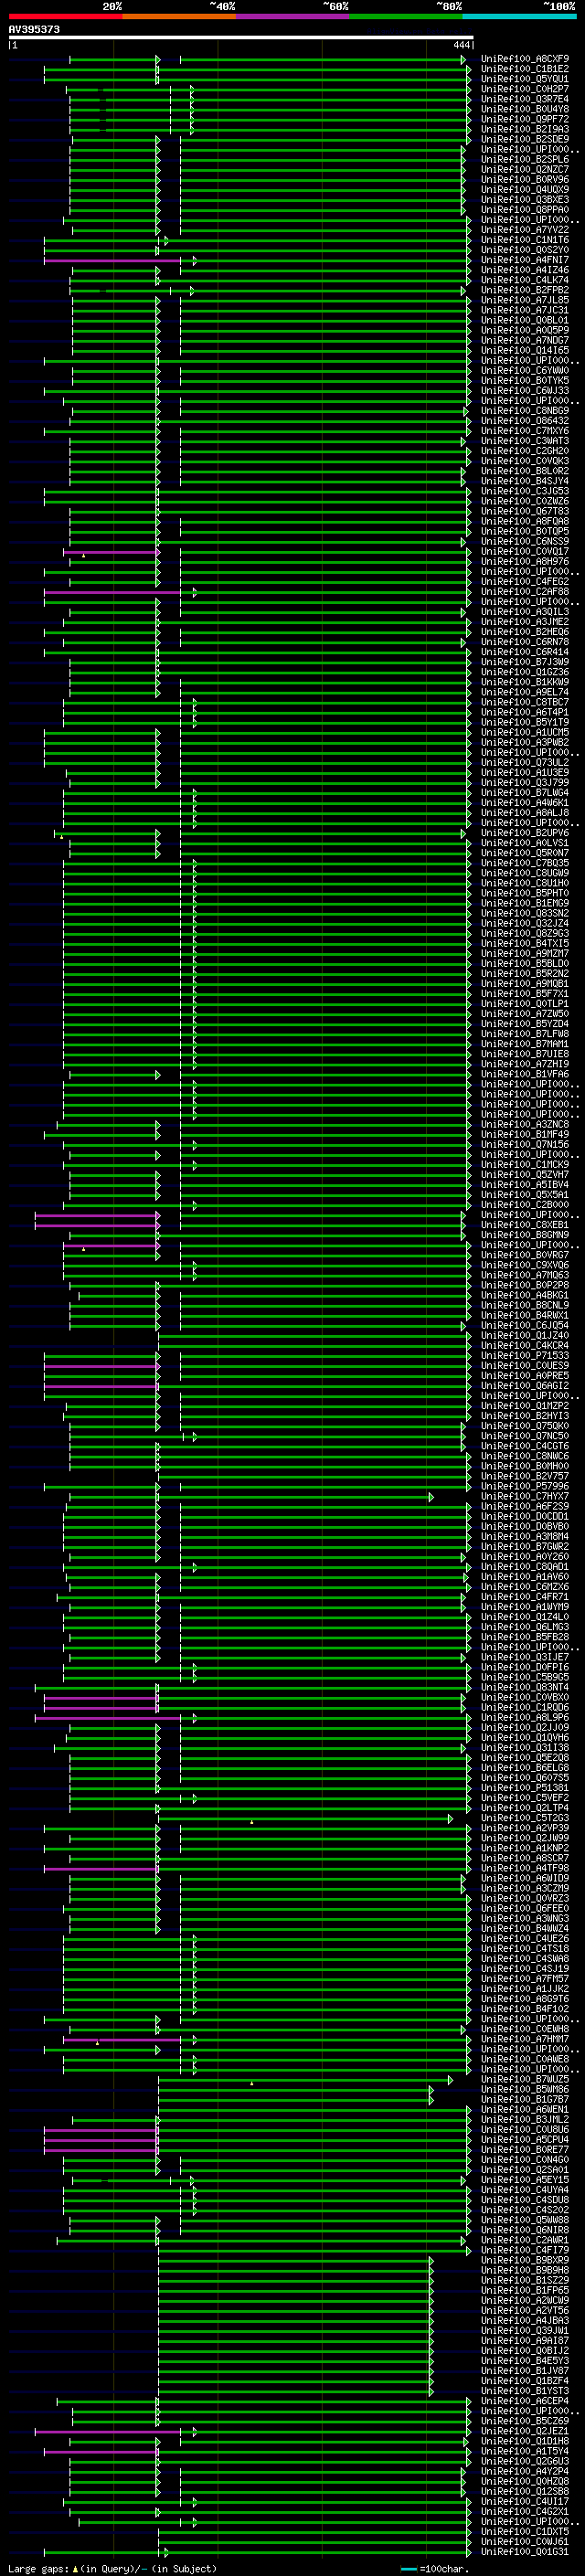Click the green ~80% identity legend bar
The height and width of the screenshot is (2576, 585).
pyautogui.click(x=406, y=17)
